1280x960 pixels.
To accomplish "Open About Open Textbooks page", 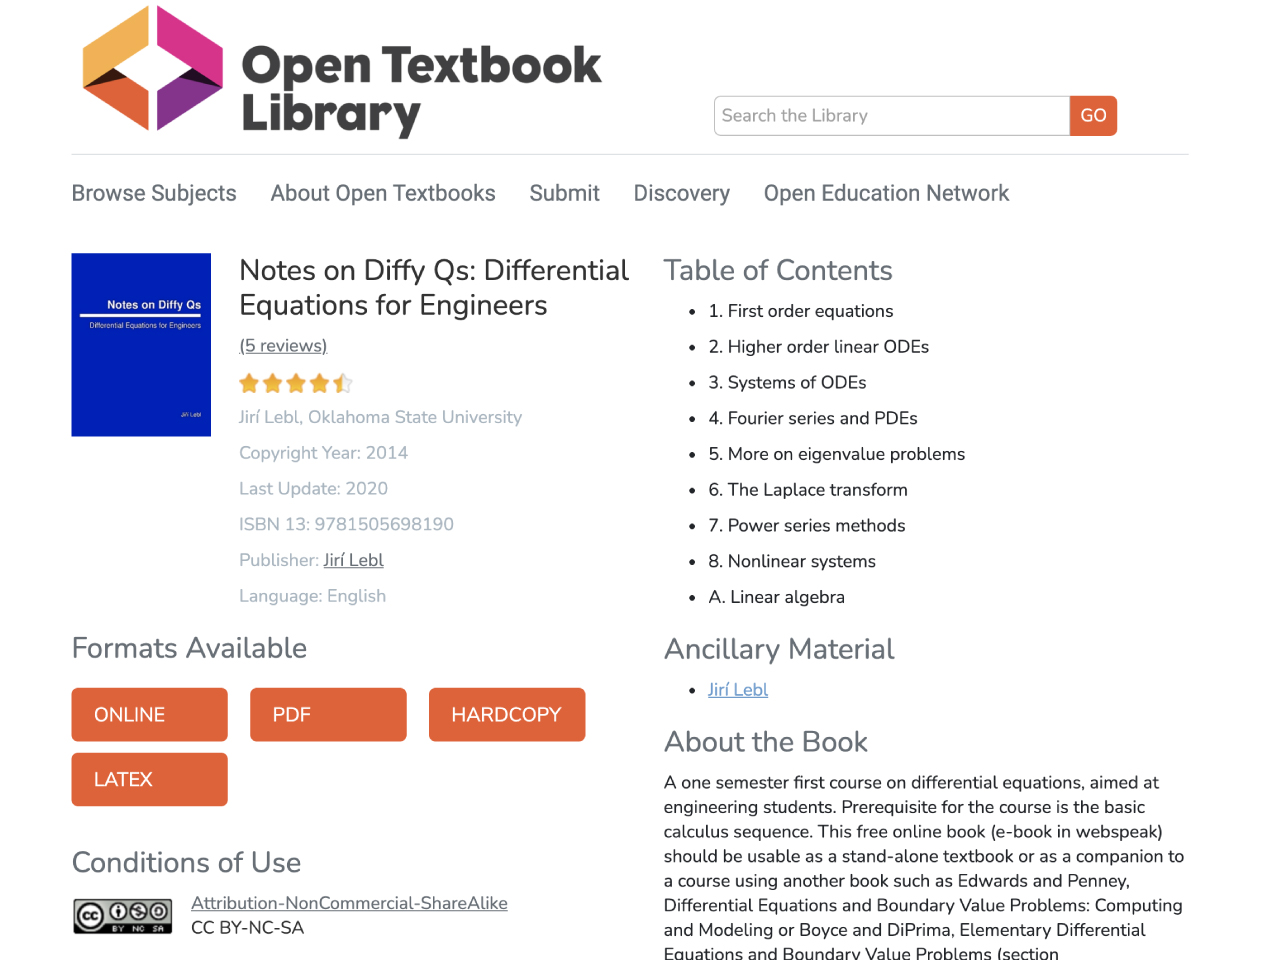I will coord(383,193).
